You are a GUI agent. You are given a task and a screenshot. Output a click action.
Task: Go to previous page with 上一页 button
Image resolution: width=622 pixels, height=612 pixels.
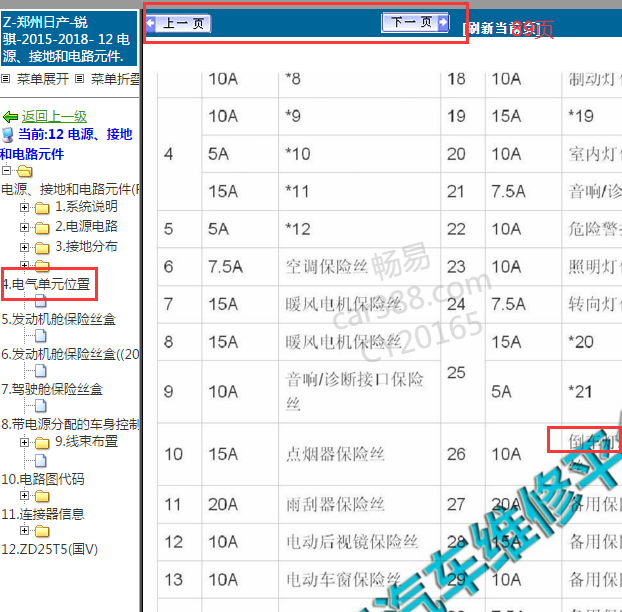pyautogui.click(x=178, y=23)
